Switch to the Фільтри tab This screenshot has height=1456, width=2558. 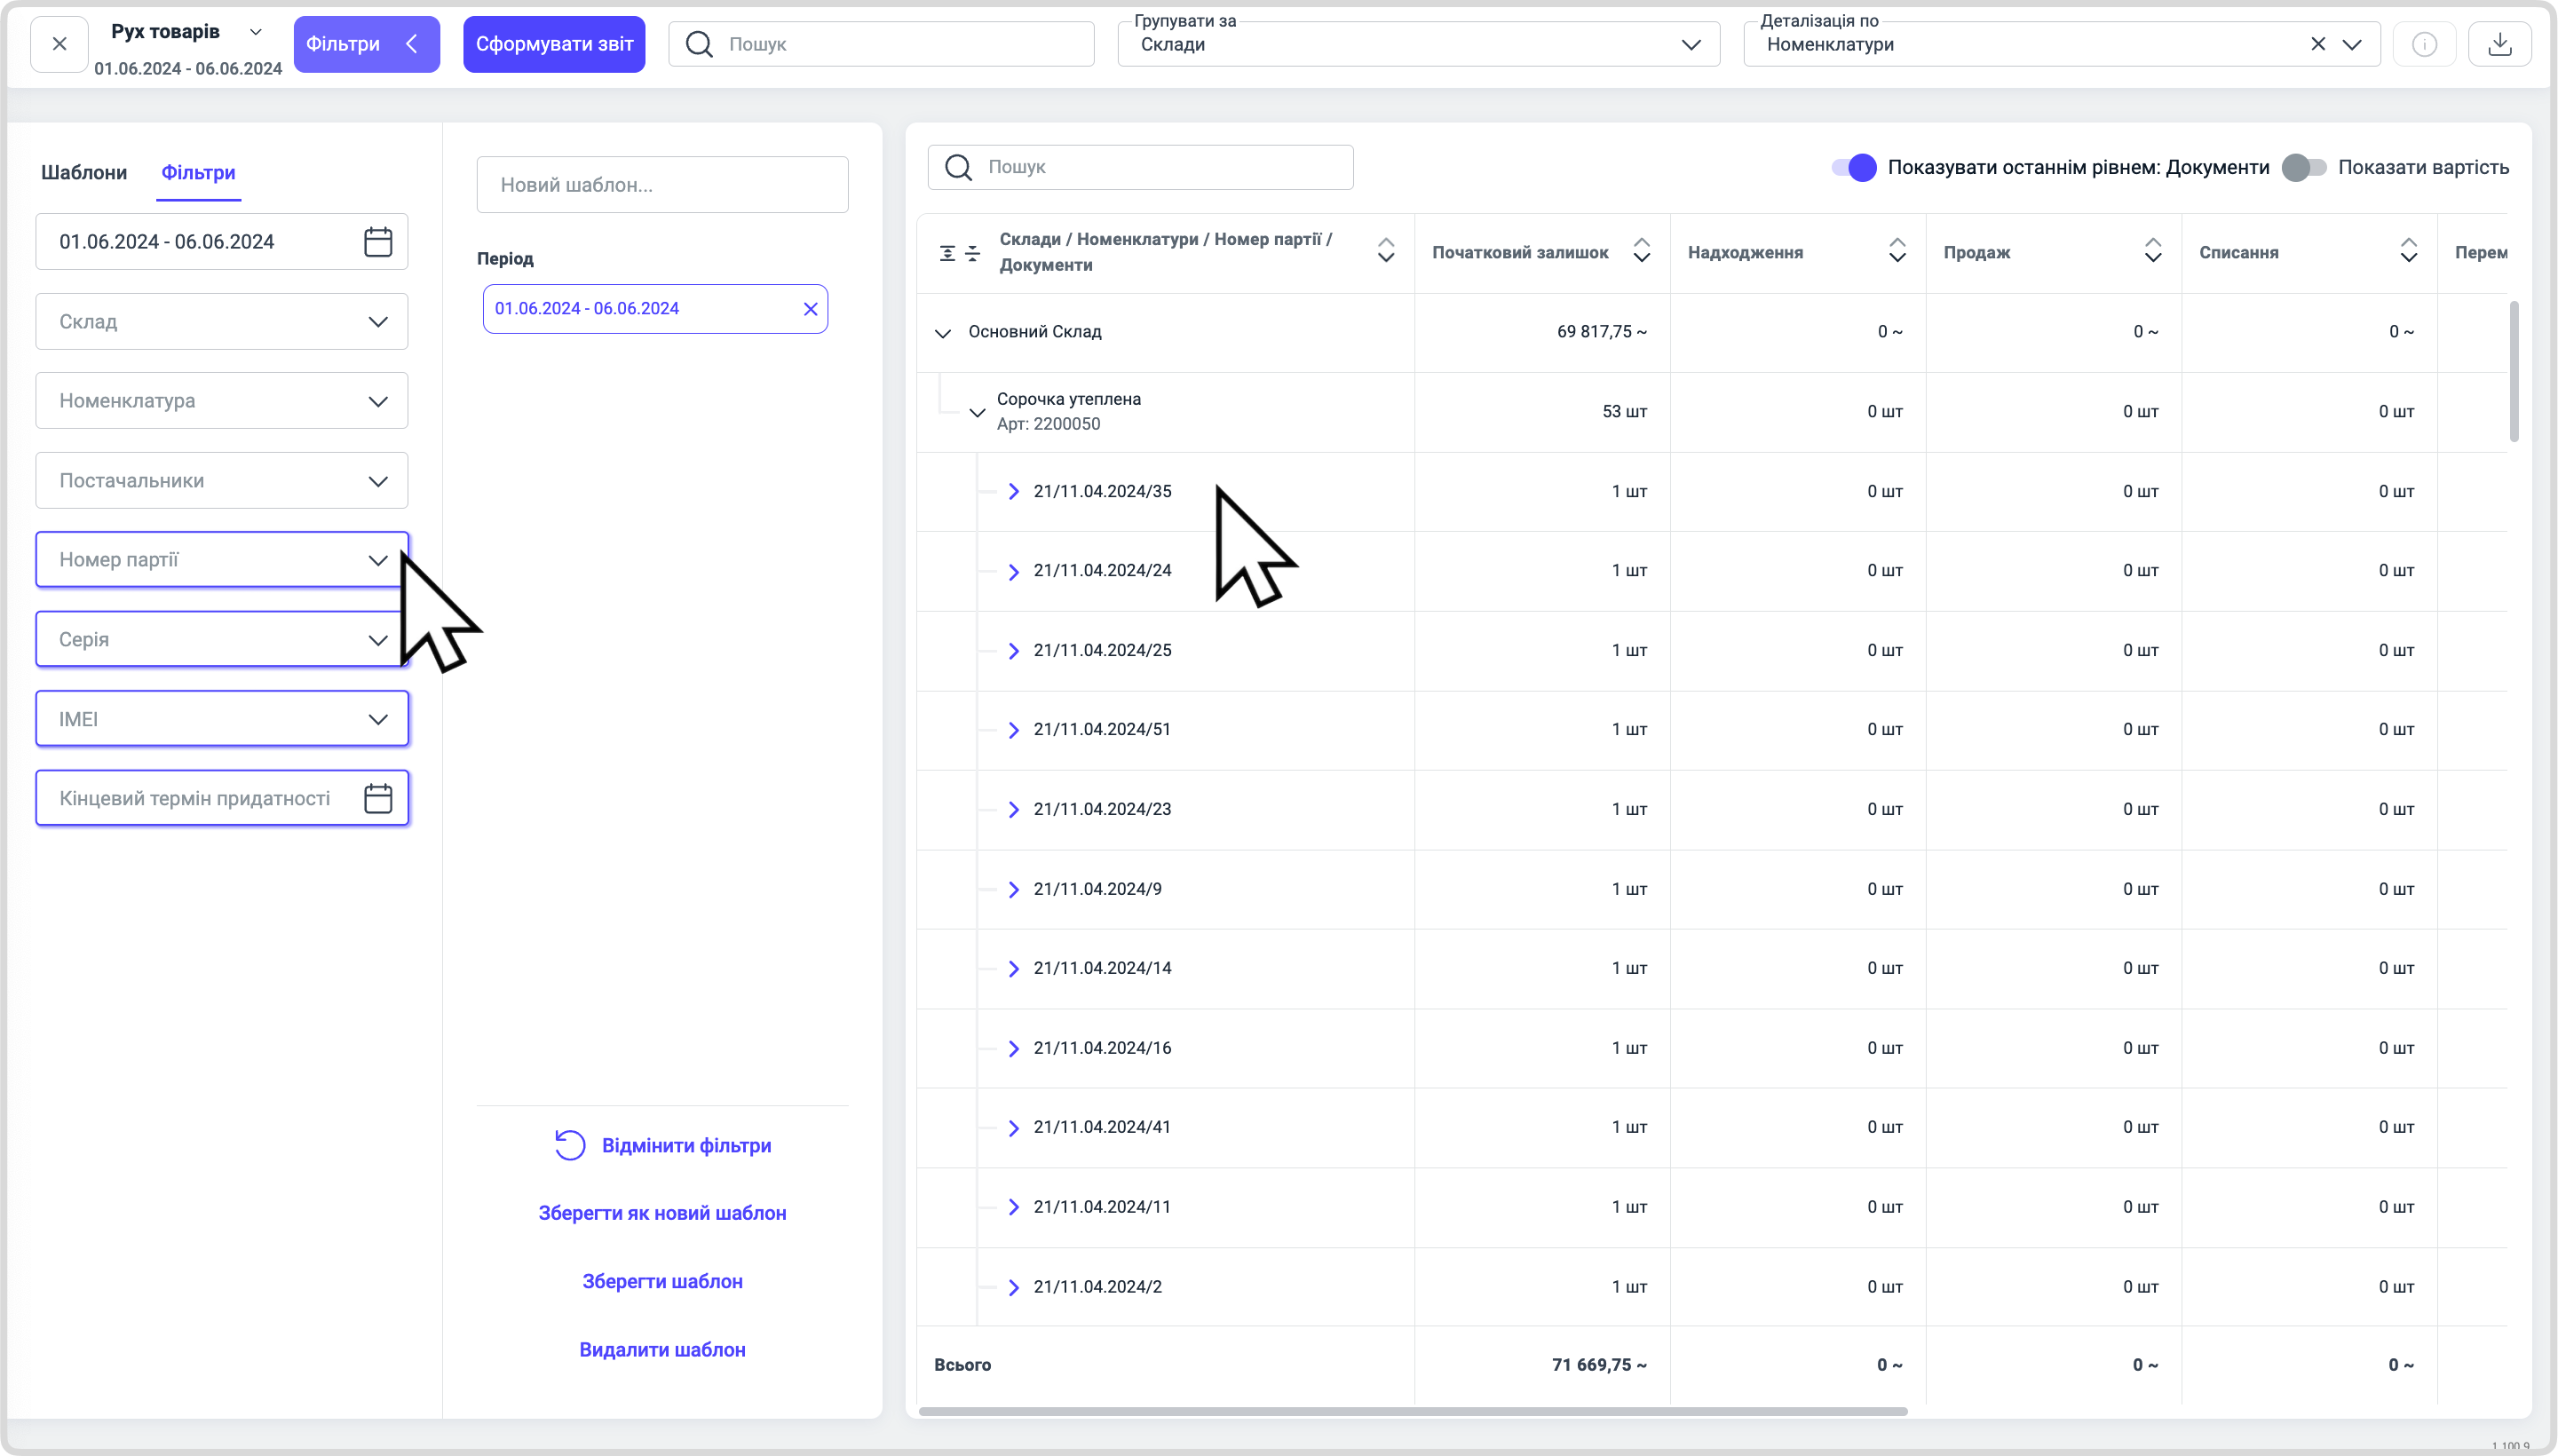pyautogui.click(x=198, y=172)
